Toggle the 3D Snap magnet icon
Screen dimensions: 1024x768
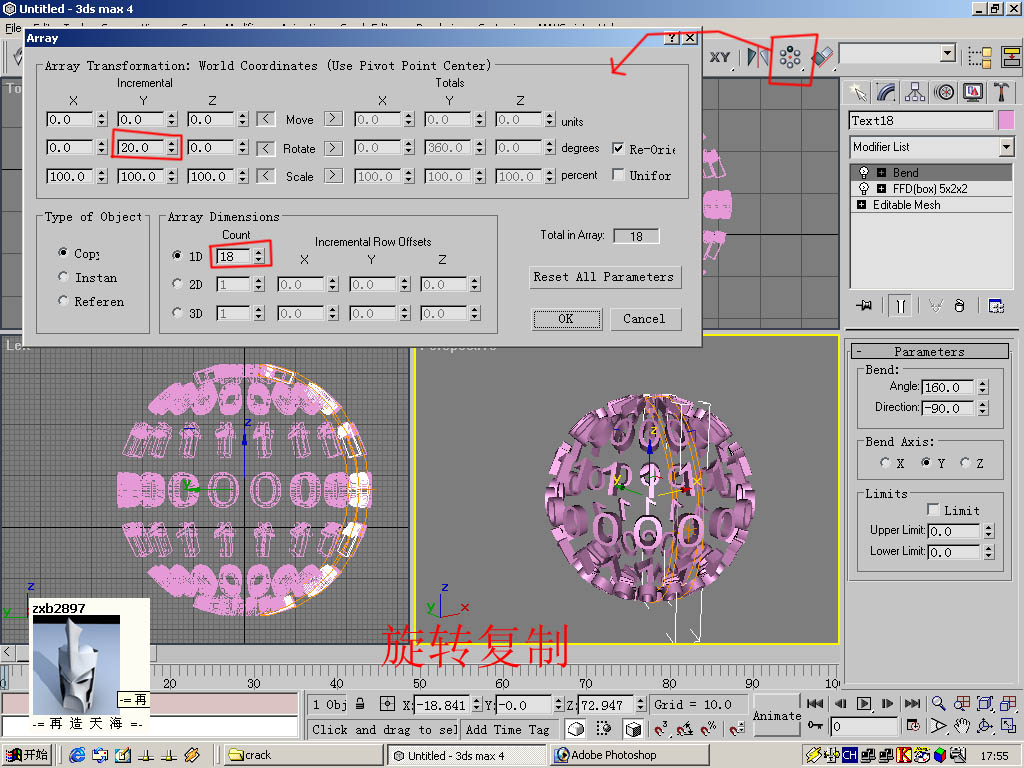point(661,728)
